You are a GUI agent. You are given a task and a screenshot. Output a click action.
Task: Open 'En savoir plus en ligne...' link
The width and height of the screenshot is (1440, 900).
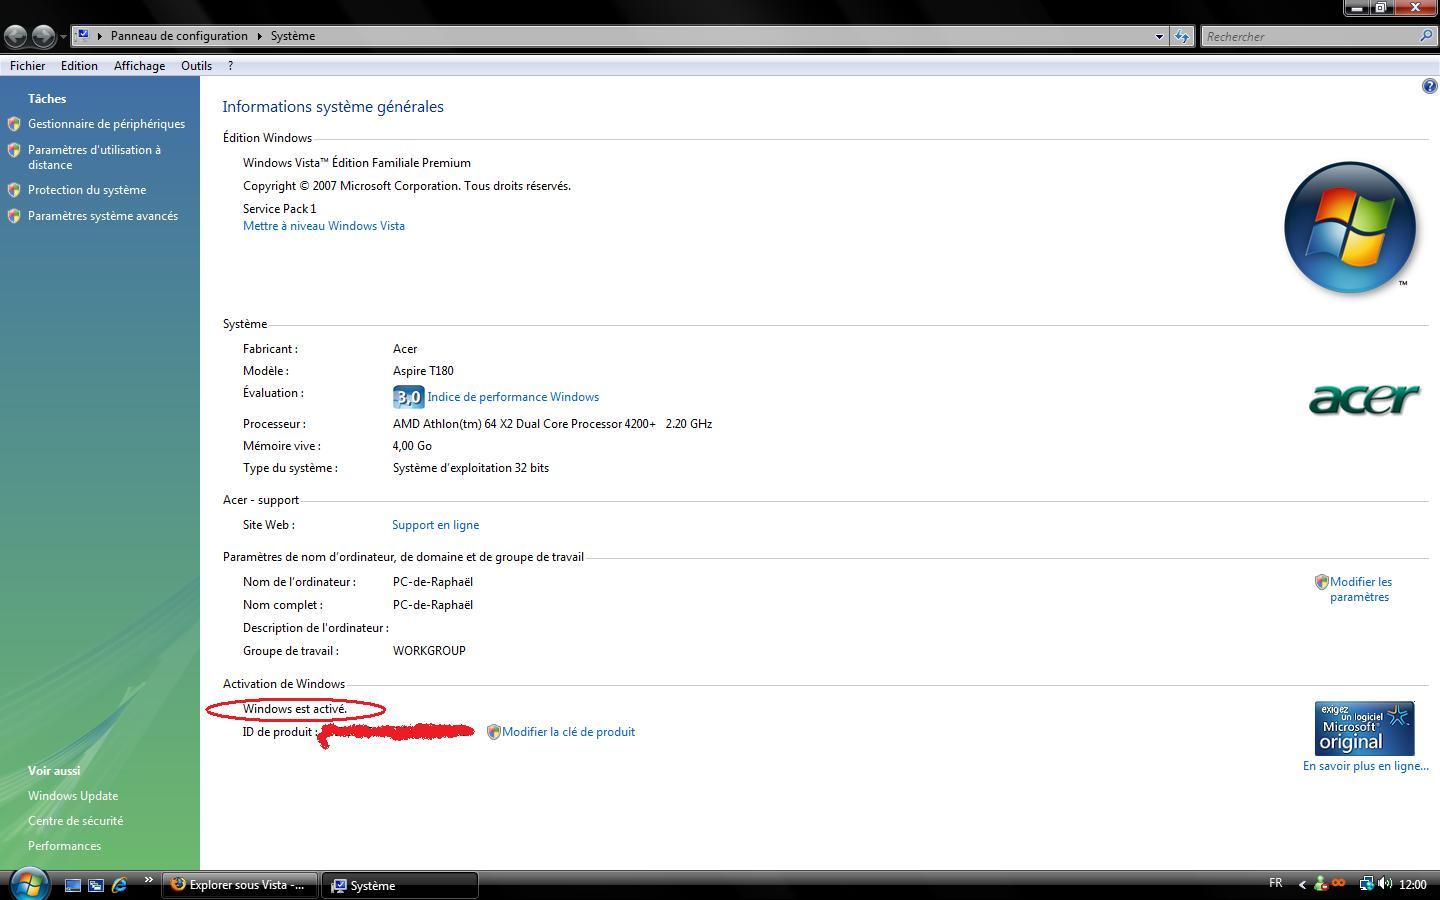[x=1365, y=766]
